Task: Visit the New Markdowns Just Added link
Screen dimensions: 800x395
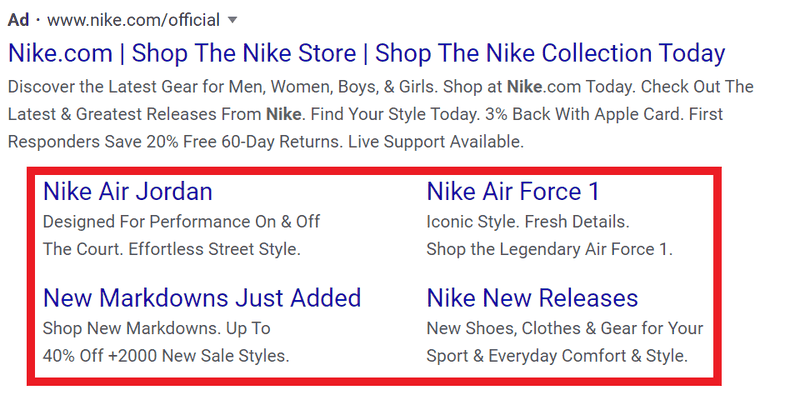Action: 202,298
